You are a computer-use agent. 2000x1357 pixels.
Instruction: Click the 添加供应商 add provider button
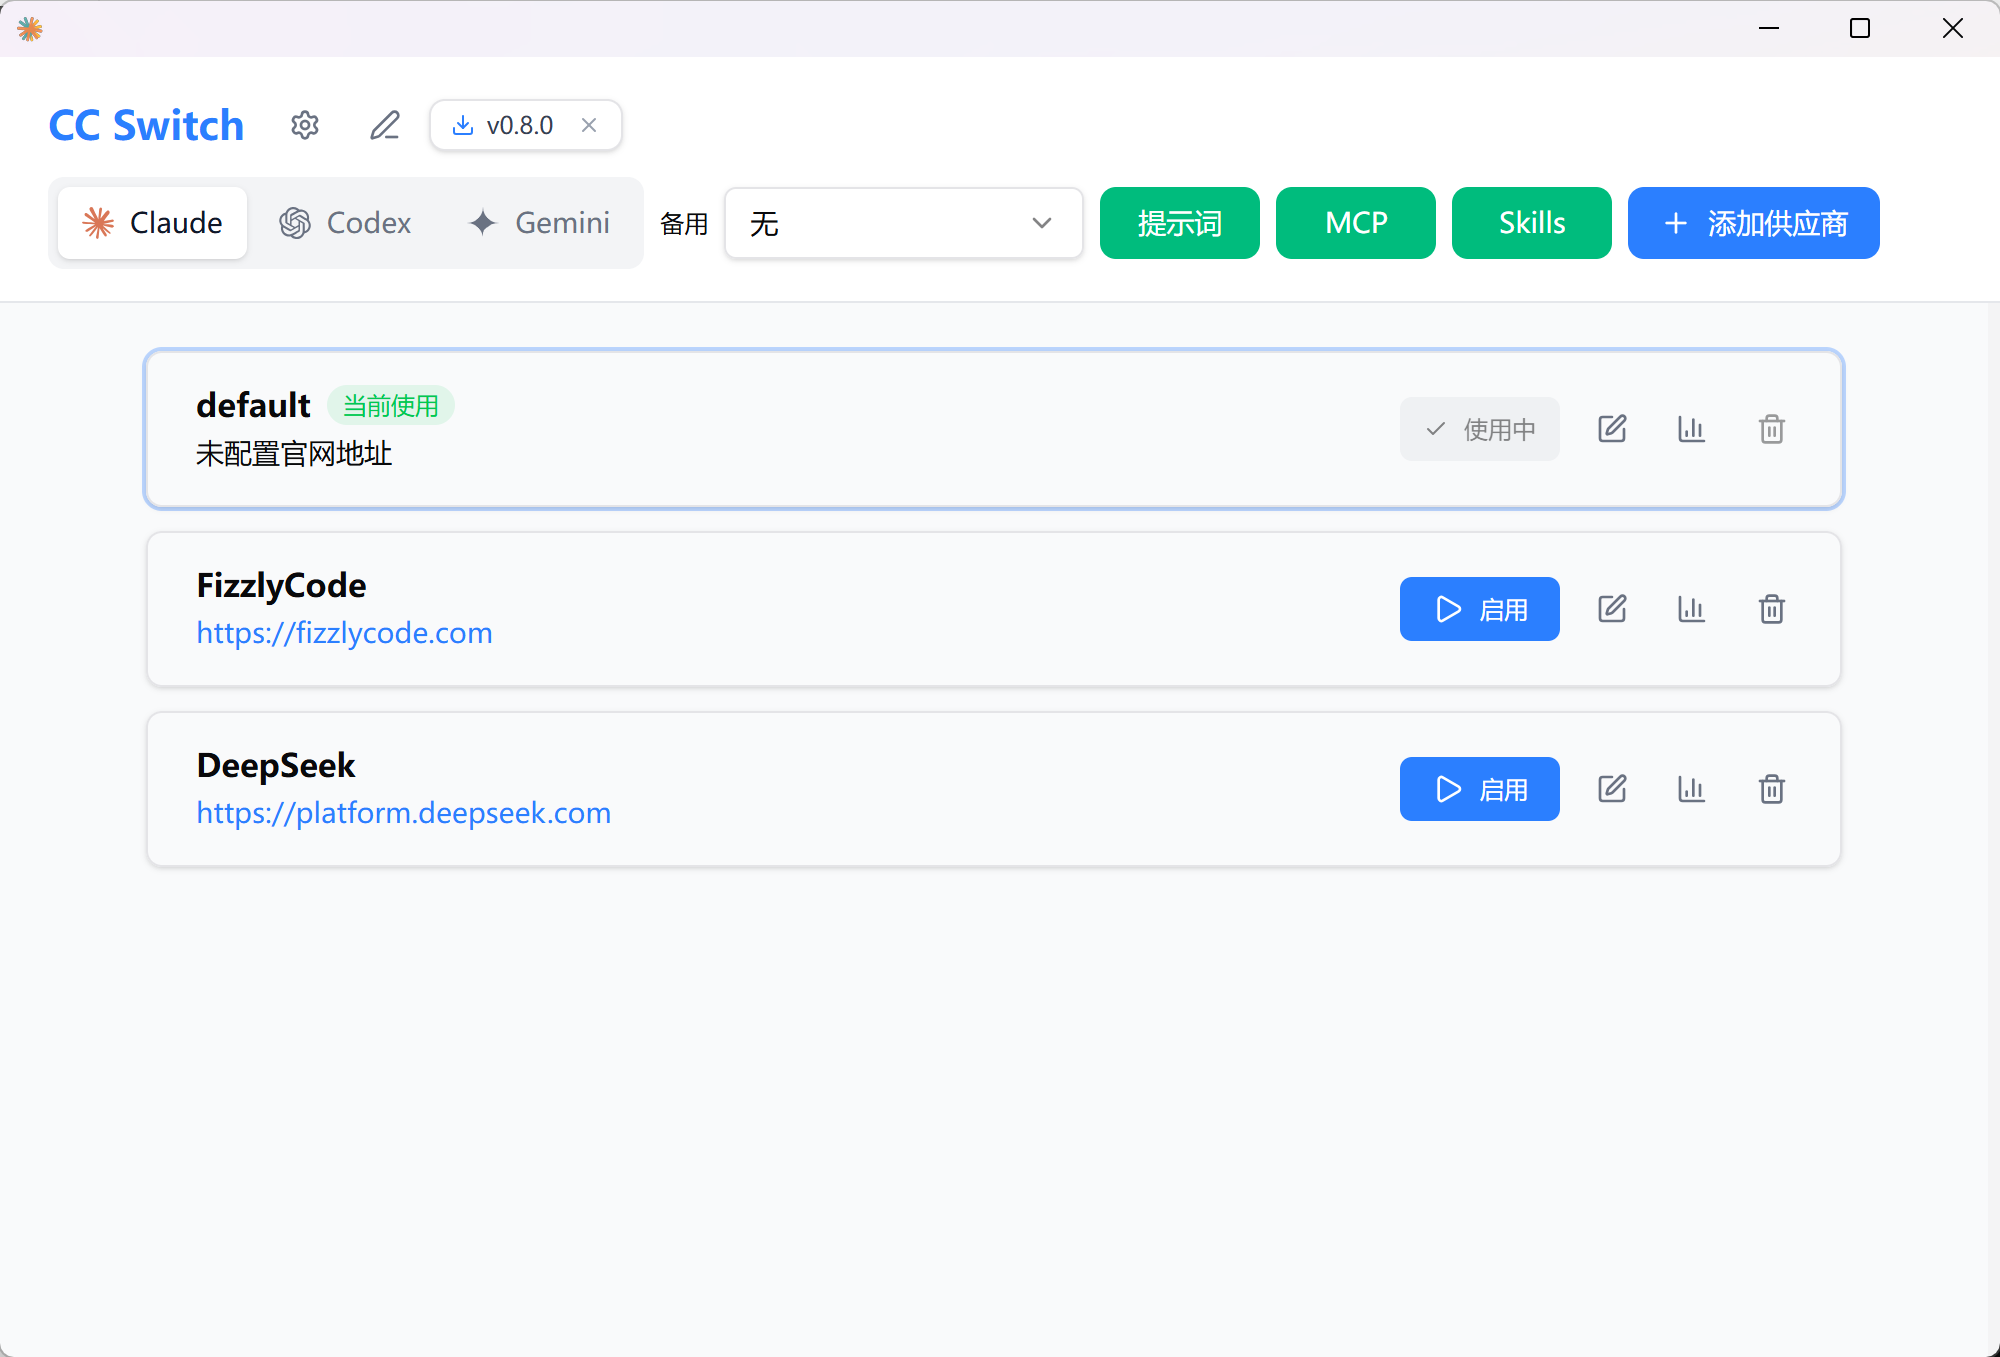pyautogui.click(x=1753, y=223)
